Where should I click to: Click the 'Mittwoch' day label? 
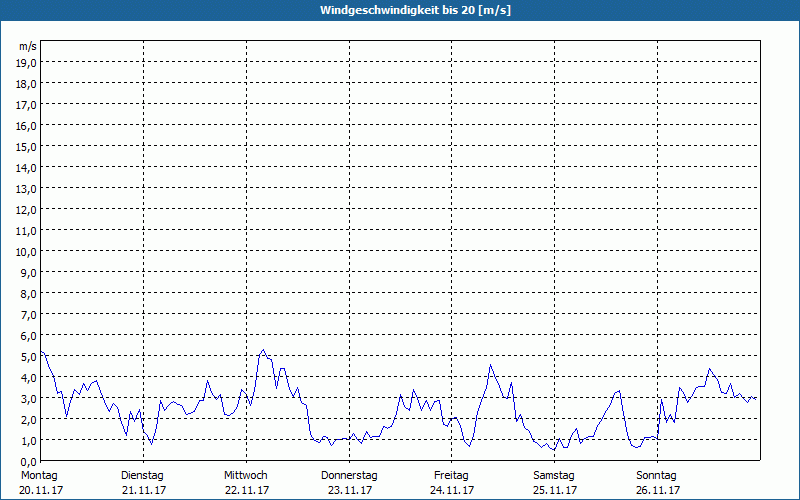(x=246, y=476)
